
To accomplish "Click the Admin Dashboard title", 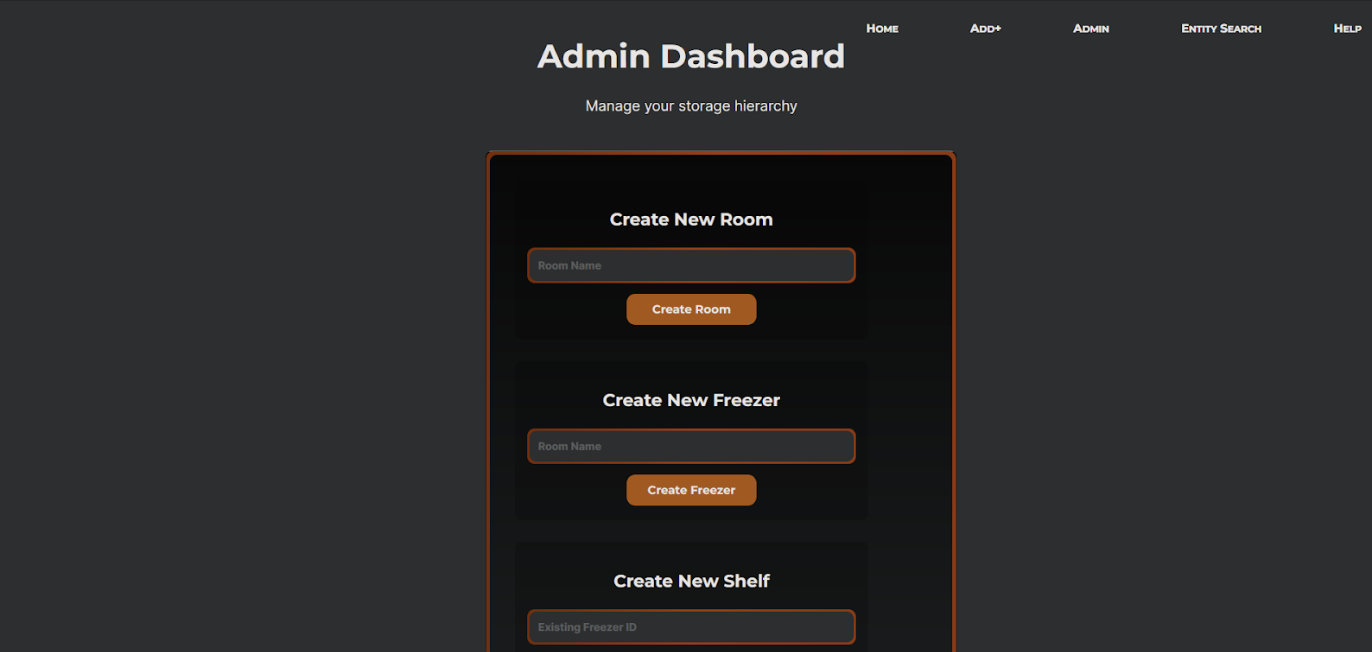I will click(691, 56).
